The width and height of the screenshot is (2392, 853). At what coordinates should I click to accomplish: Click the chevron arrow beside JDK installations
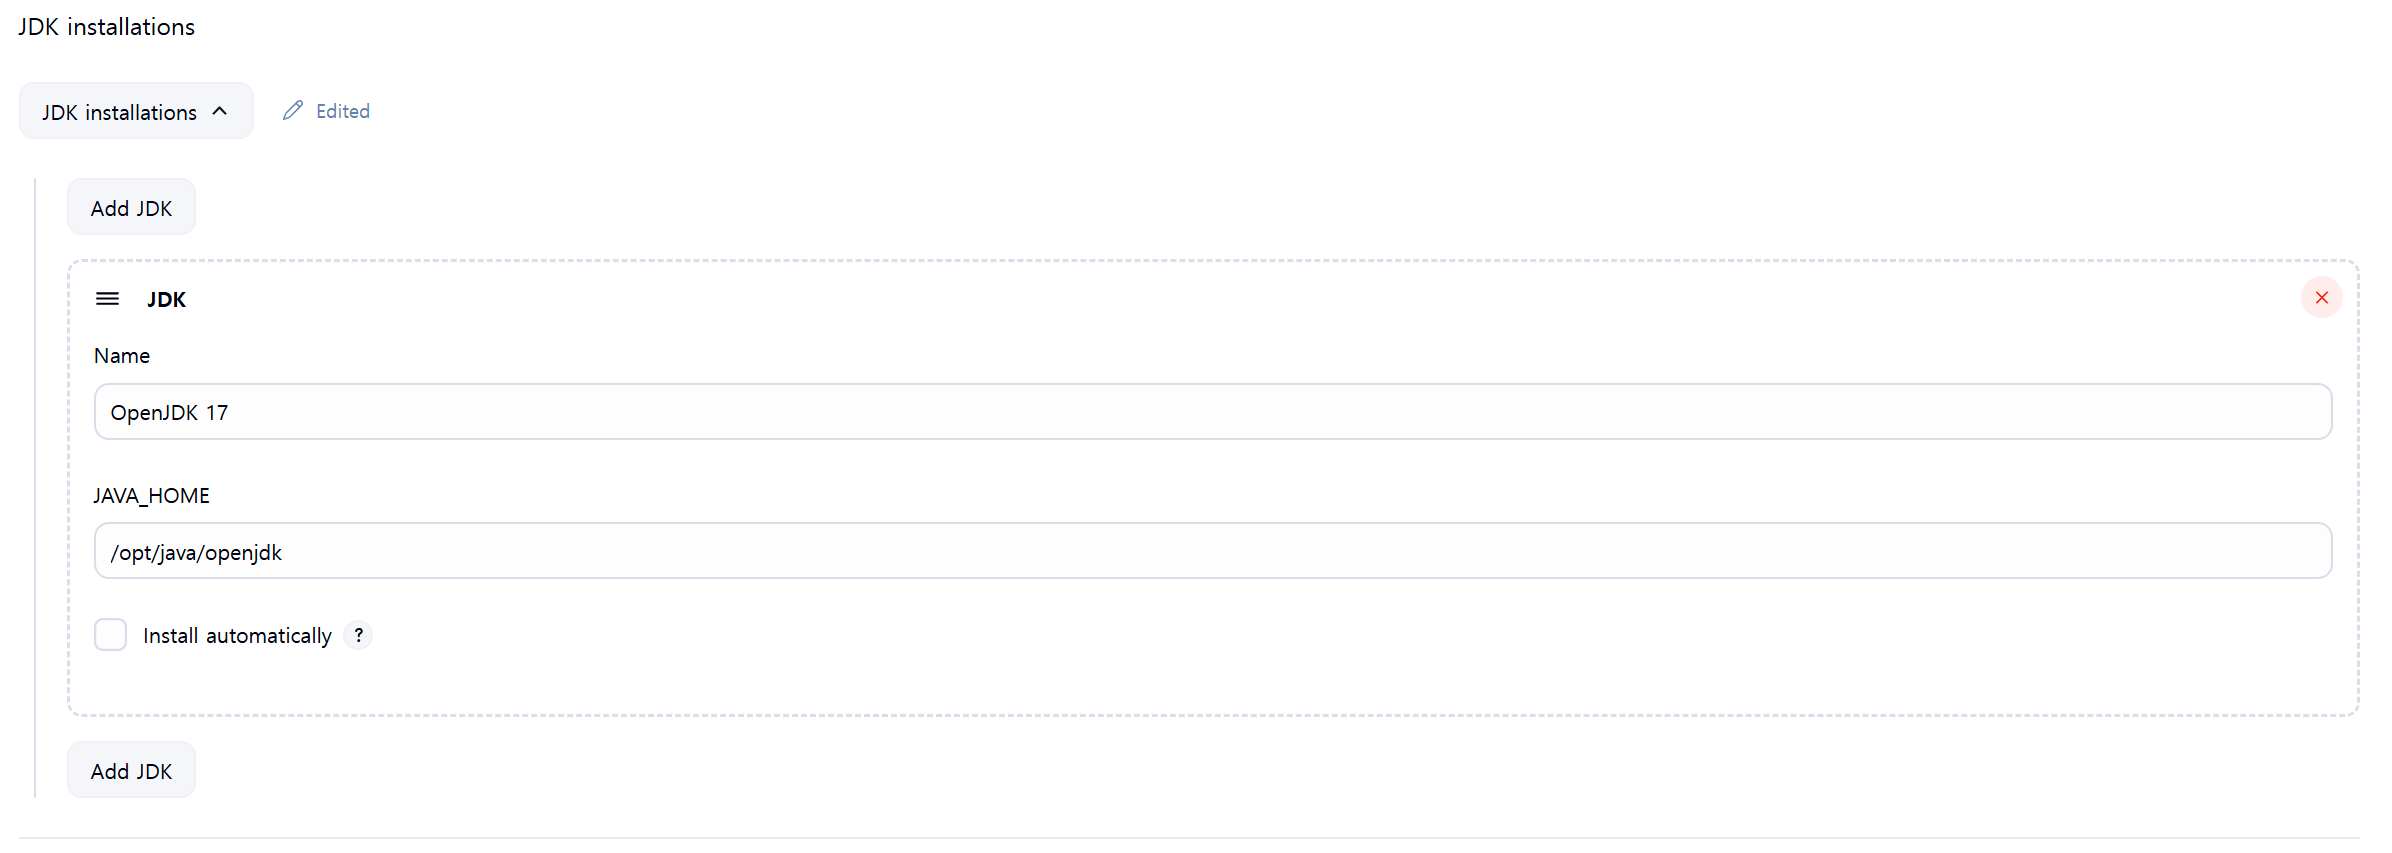220,111
